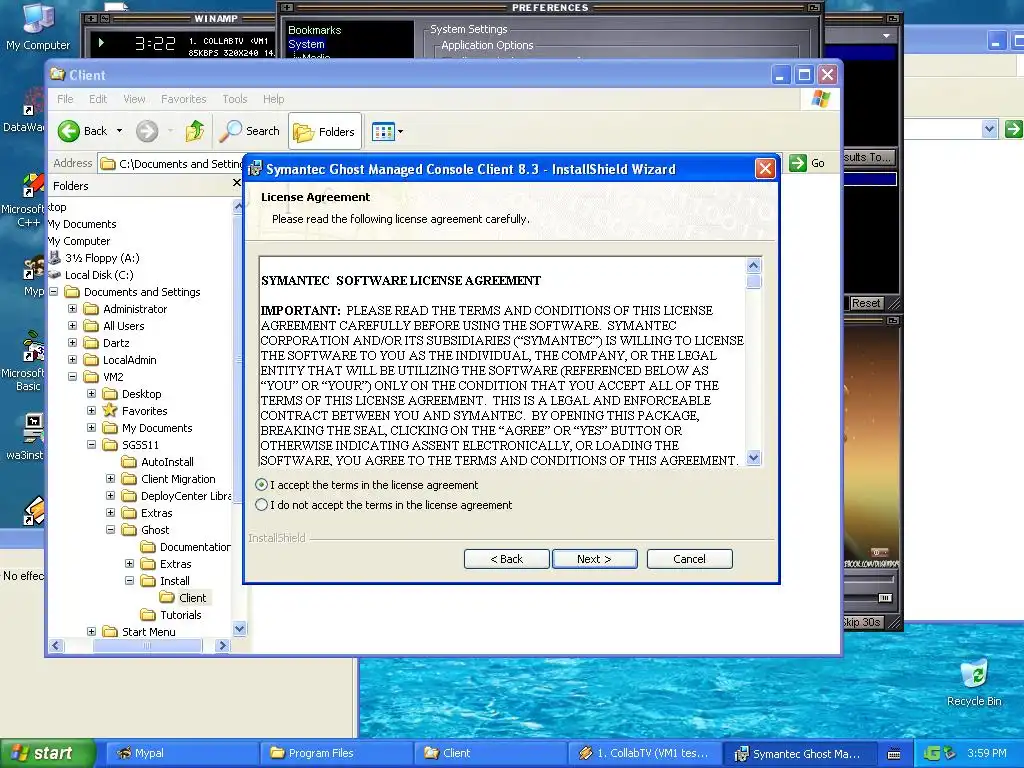Open Back history dropdown arrow
The height and width of the screenshot is (768, 1024).
click(x=120, y=131)
